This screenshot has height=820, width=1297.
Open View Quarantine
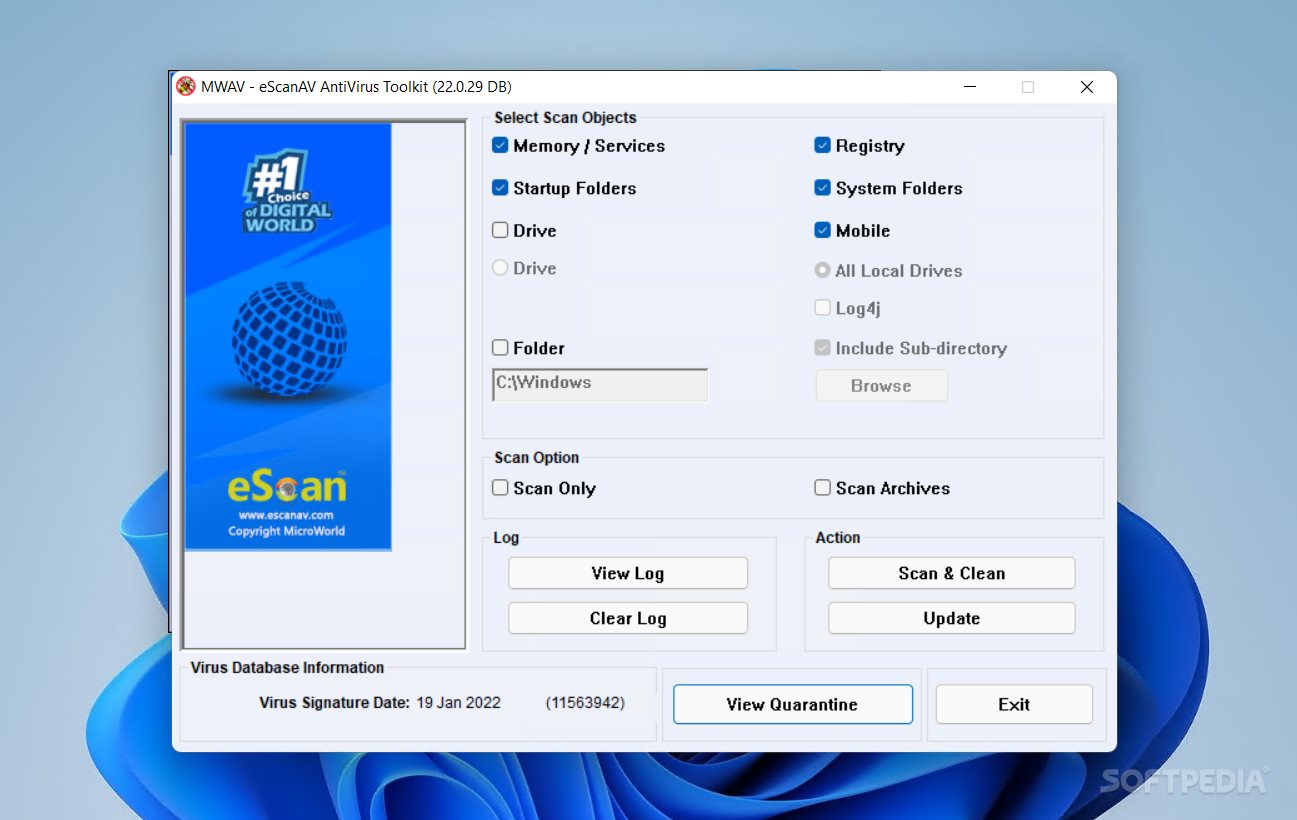793,704
